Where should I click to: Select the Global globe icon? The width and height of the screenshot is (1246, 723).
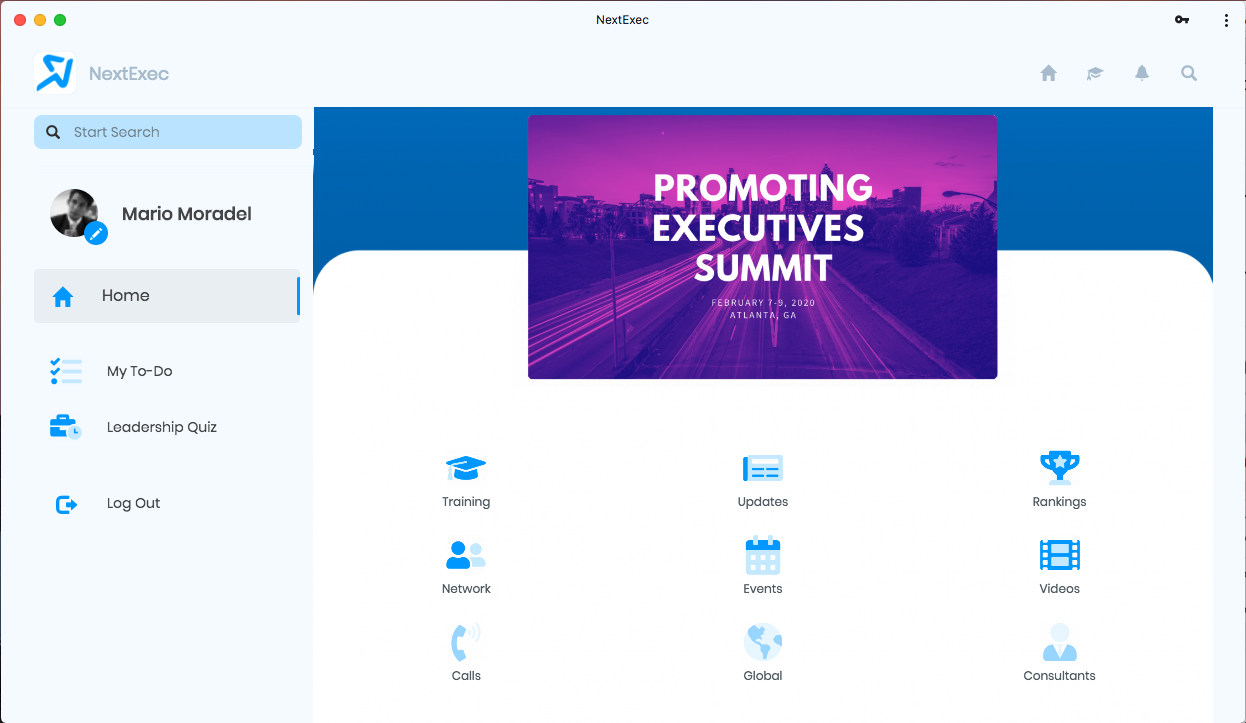coord(762,652)
